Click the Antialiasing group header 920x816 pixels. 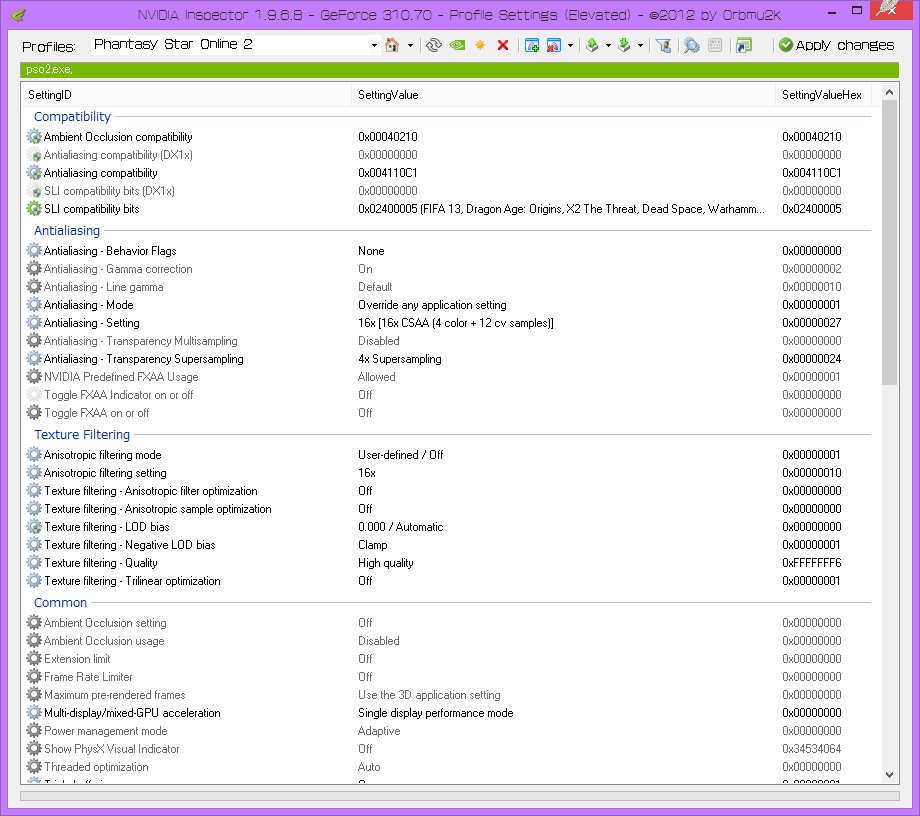[67, 231]
